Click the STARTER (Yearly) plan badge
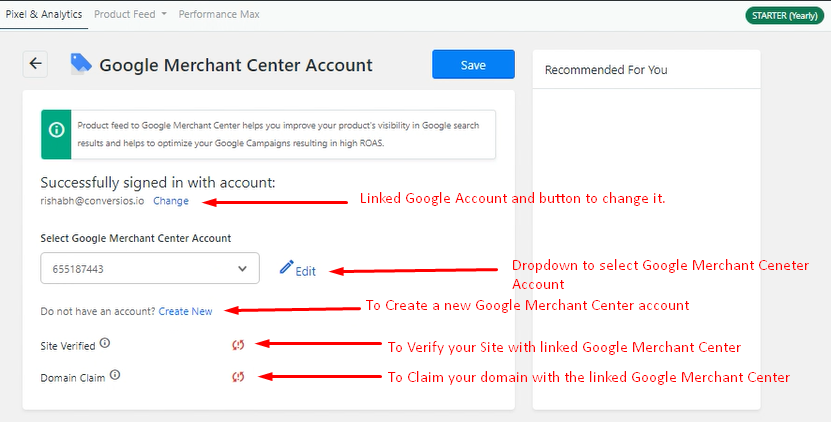831x422 pixels. click(x=784, y=15)
